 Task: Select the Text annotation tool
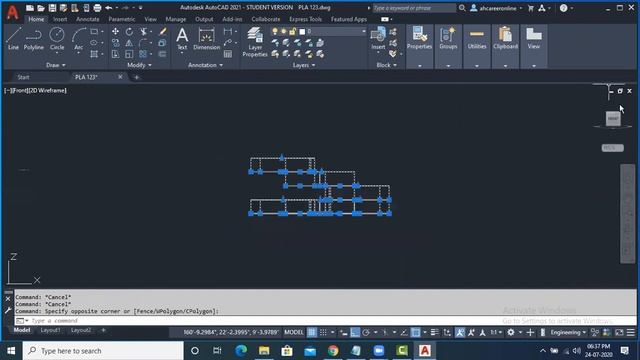point(182,39)
